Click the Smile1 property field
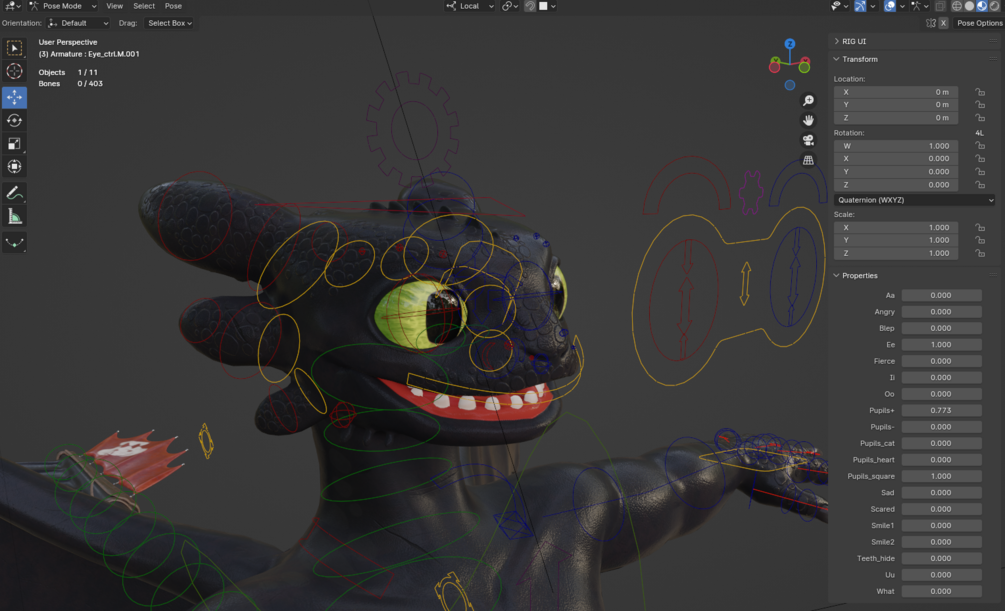 [941, 526]
